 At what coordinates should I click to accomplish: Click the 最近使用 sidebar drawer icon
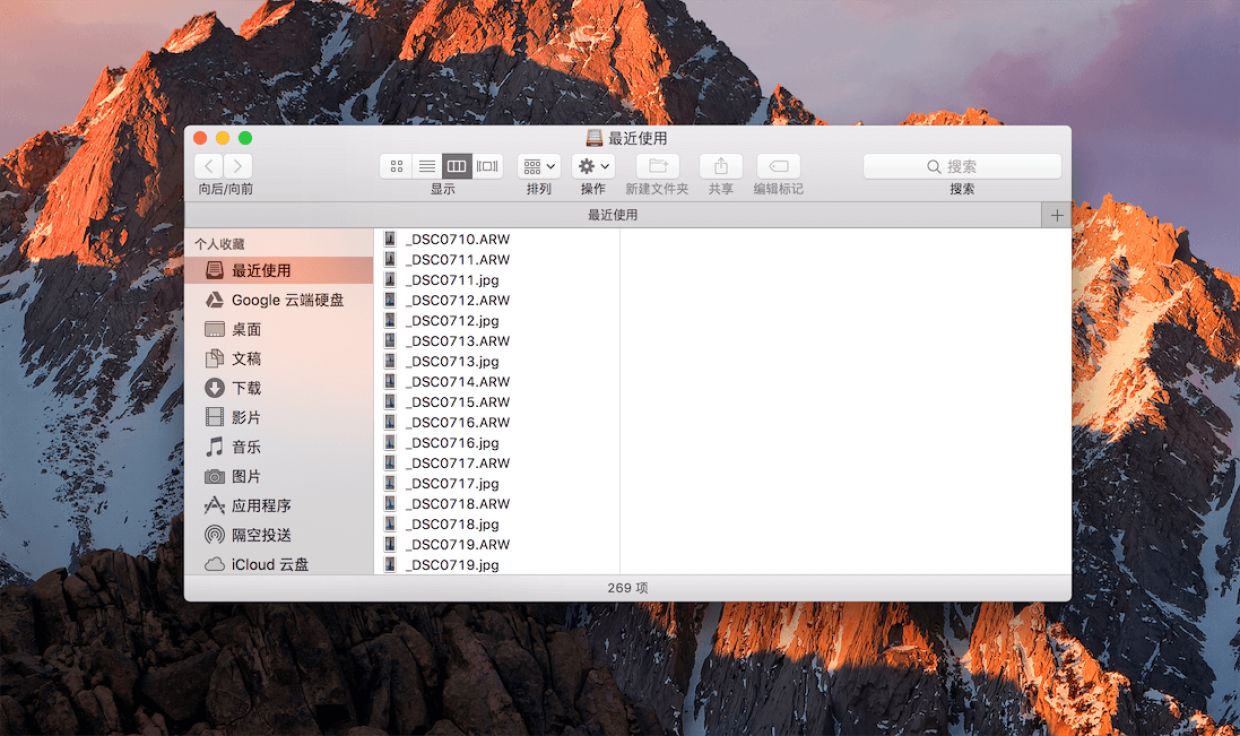click(214, 270)
